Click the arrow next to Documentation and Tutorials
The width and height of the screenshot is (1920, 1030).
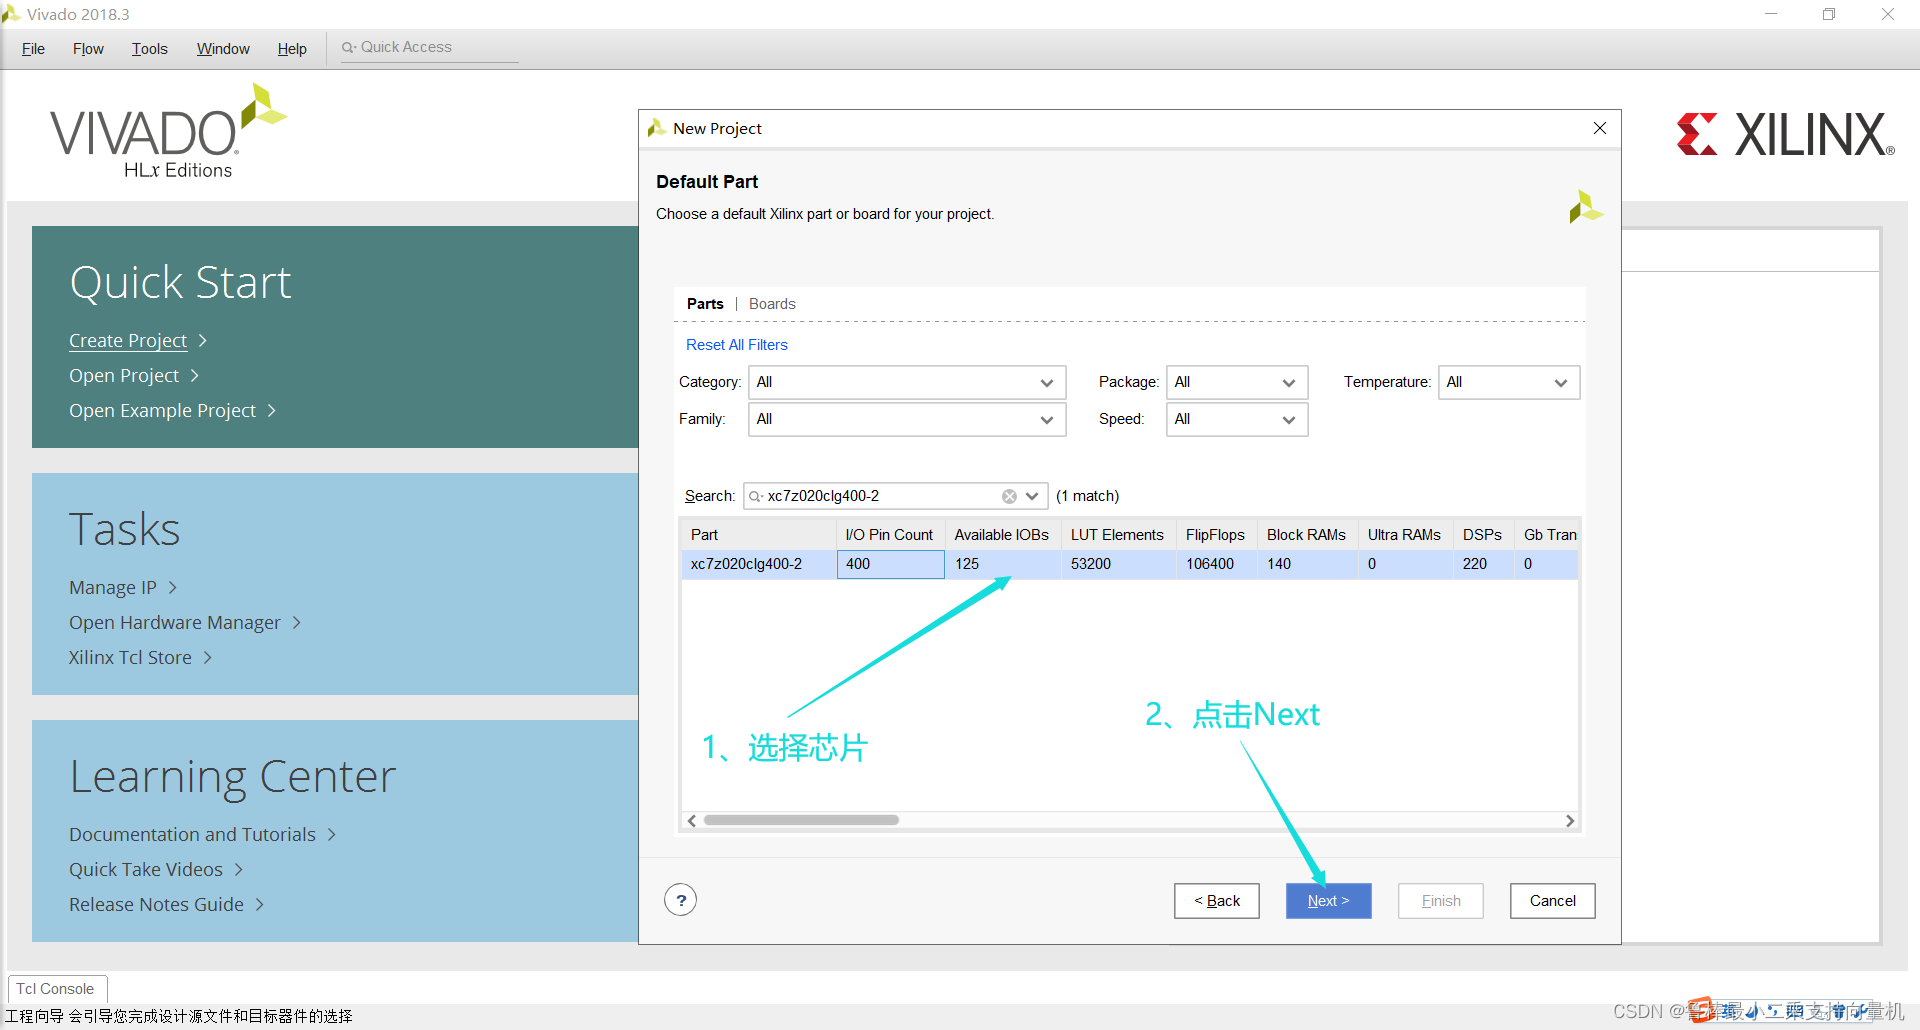pos(331,835)
